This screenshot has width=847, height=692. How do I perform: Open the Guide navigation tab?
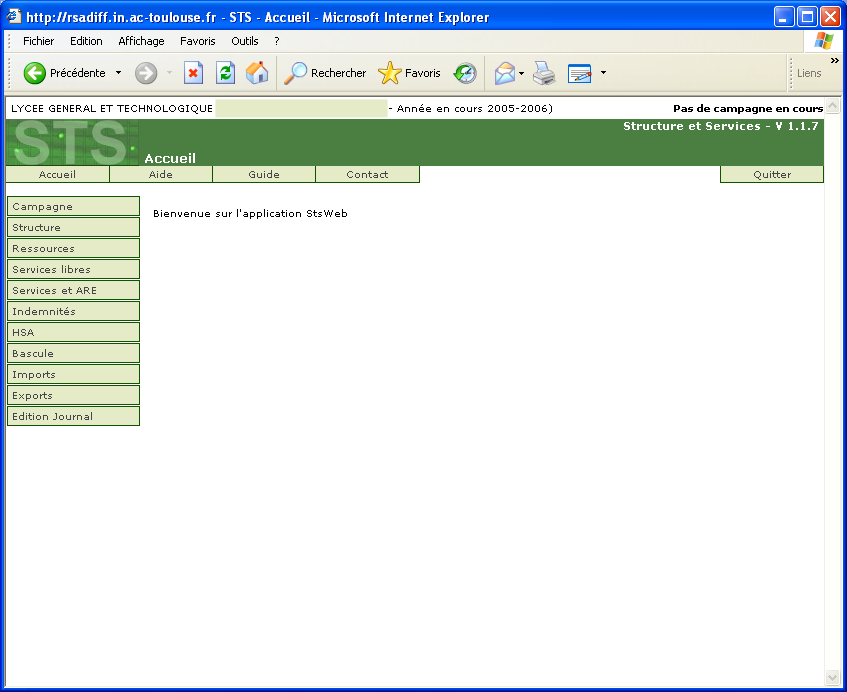tap(264, 174)
